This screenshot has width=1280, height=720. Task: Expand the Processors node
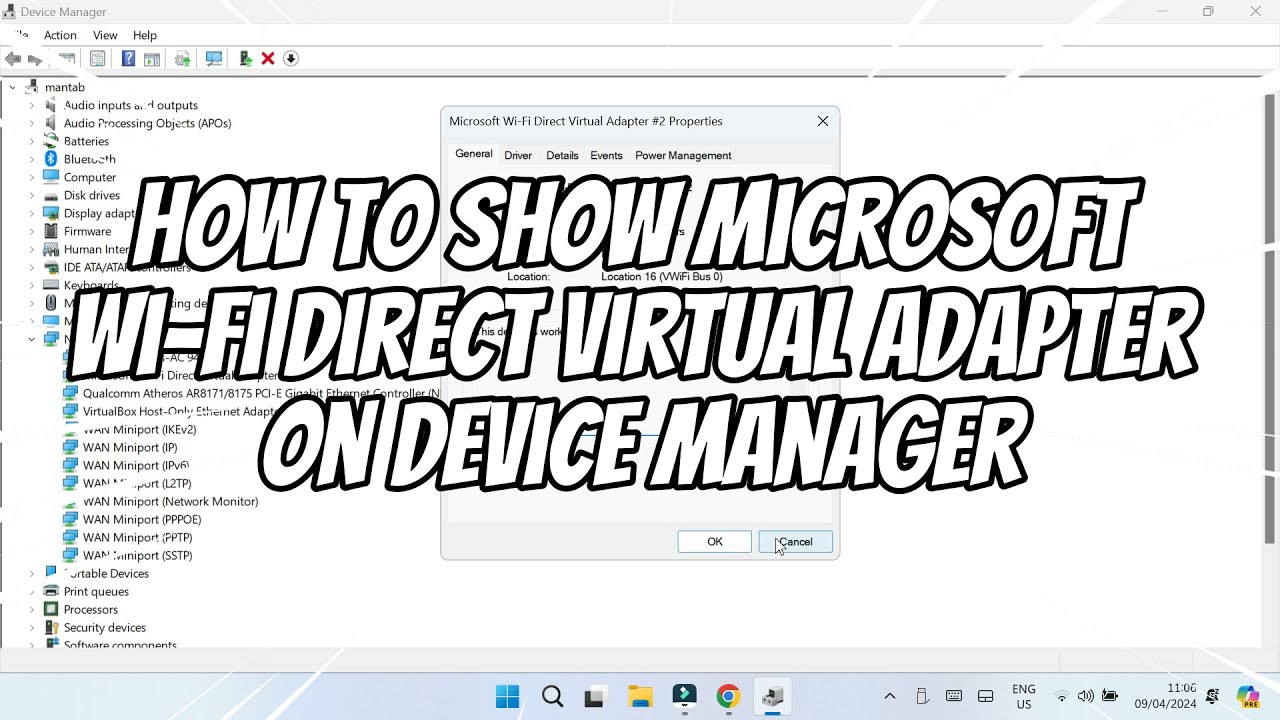click(32, 609)
